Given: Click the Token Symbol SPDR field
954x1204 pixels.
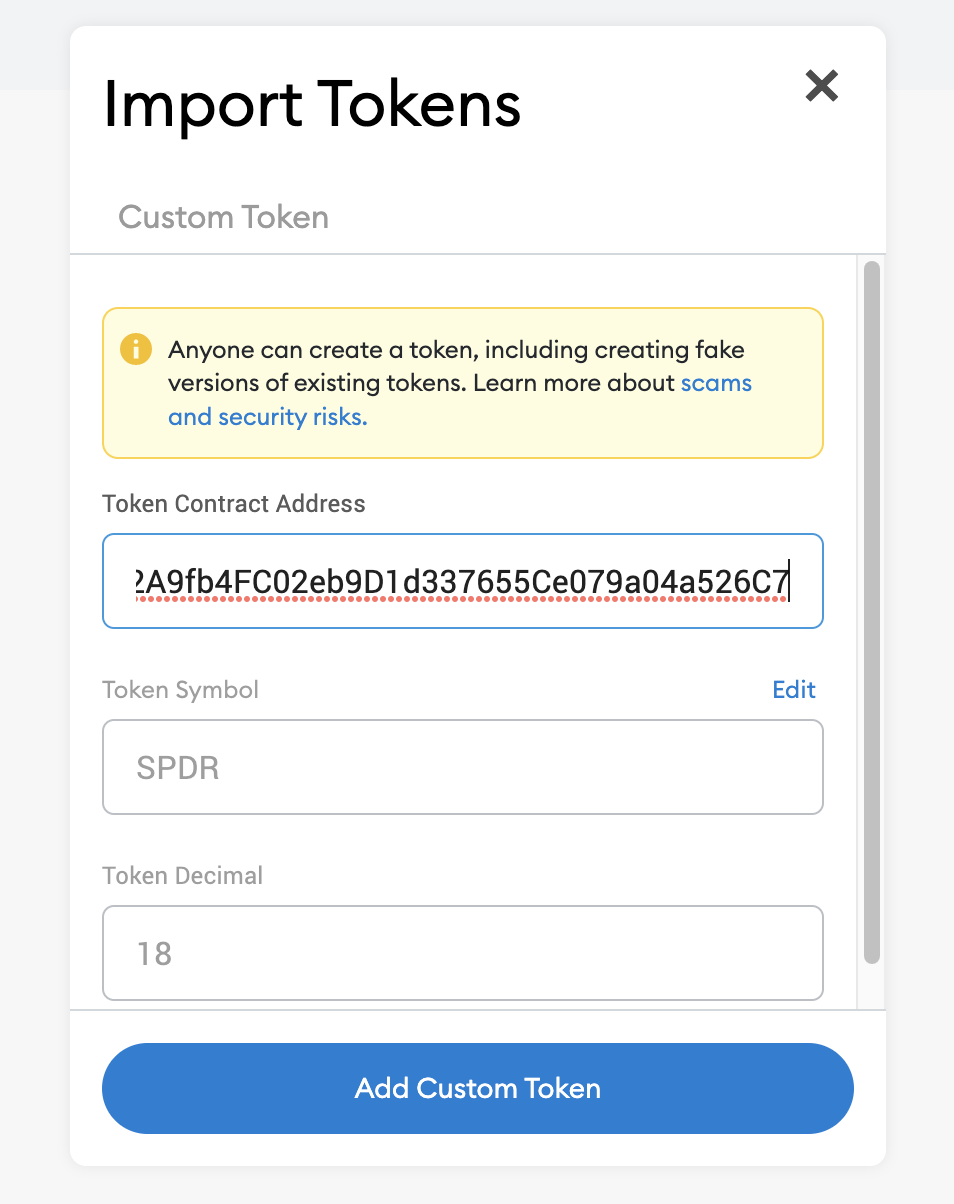Looking at the screenshot, I should coord(462,767).
